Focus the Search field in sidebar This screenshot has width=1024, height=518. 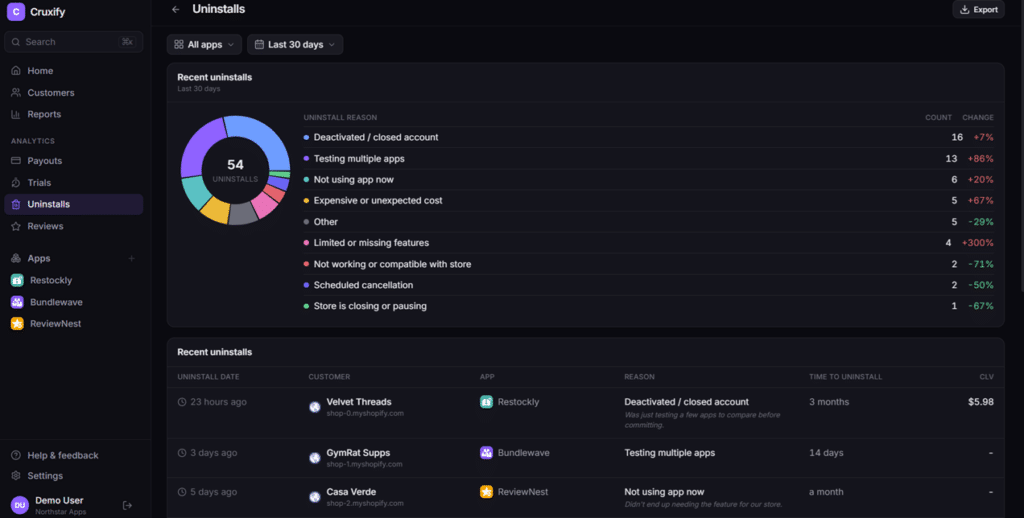[74, 42]
